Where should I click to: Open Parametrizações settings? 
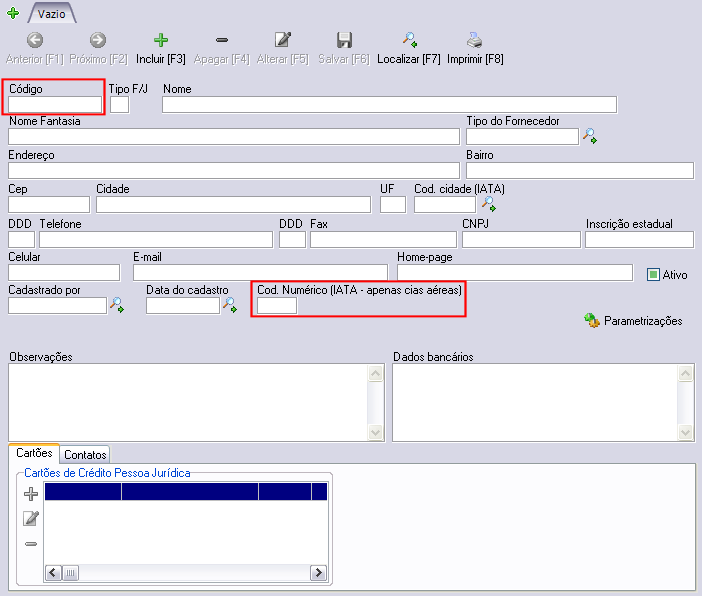coord(634,321)
